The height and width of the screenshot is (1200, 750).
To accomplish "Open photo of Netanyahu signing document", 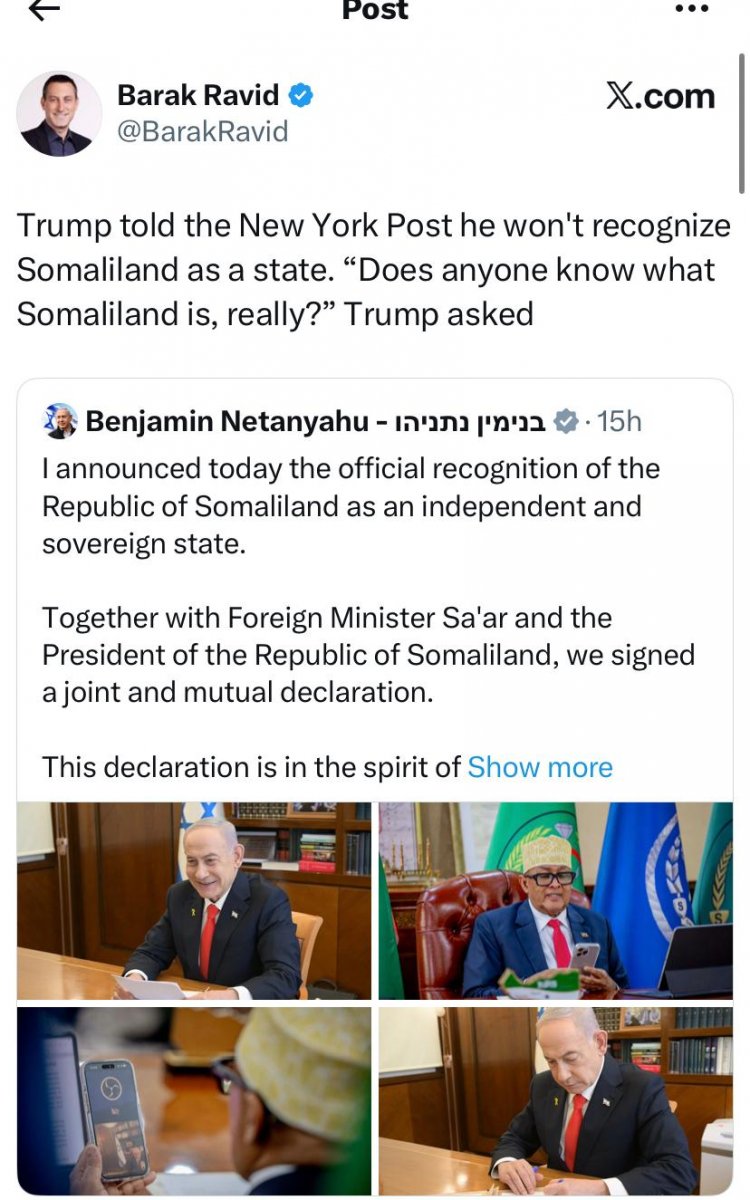I will coord(555,1100).
